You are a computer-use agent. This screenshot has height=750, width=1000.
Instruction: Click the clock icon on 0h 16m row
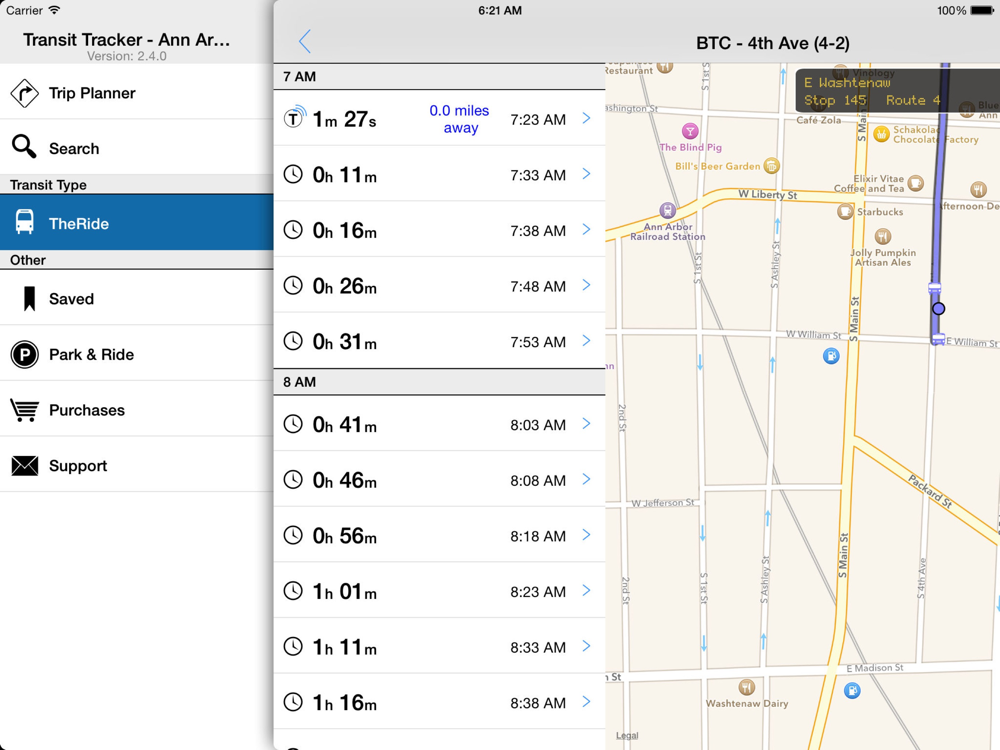(x=293, y=230)
